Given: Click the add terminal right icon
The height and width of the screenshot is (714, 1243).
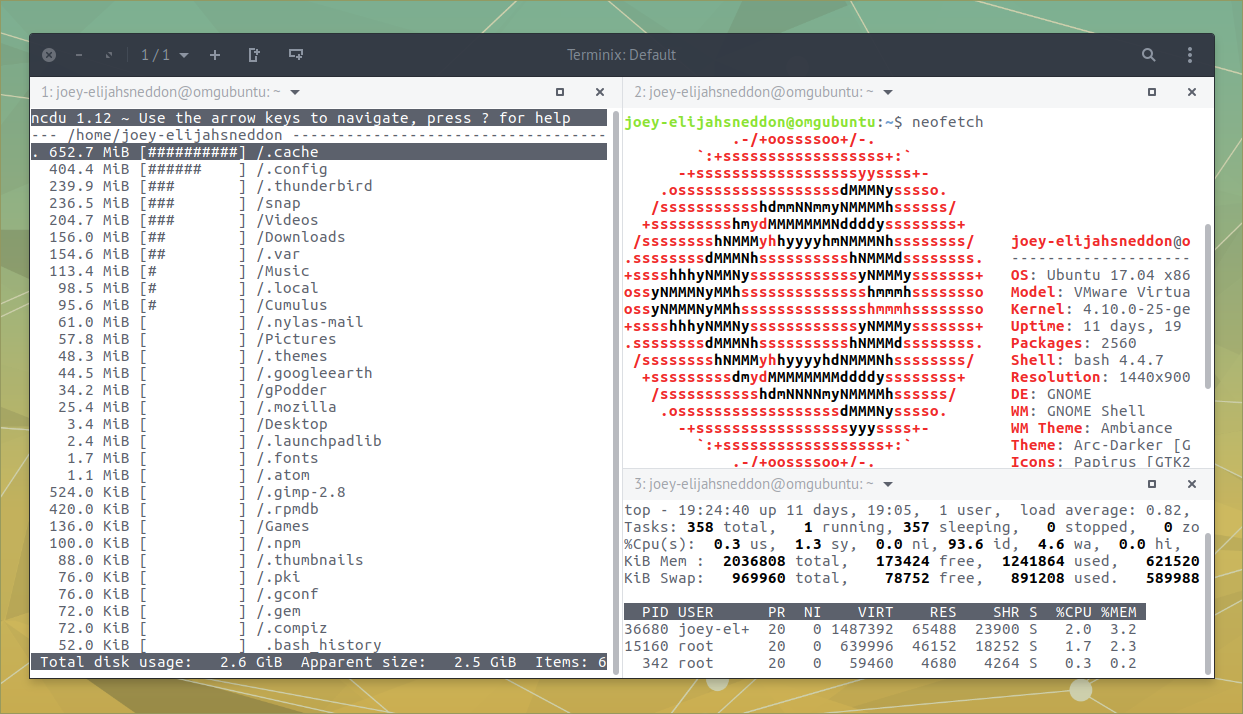Looking at the screenshot, I should coord(254,55).
